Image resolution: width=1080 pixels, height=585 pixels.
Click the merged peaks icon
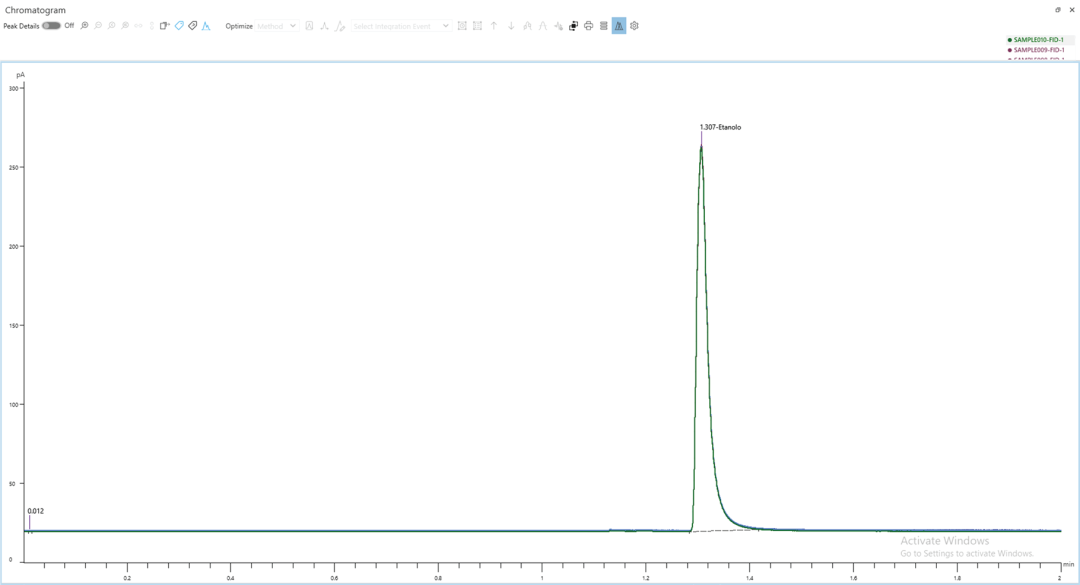point(528,25)
